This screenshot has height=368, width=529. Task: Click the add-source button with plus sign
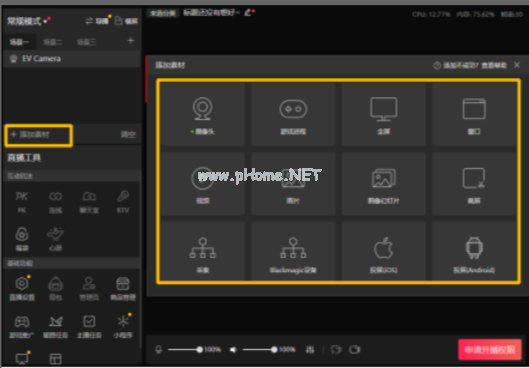[x=38, y=135]
